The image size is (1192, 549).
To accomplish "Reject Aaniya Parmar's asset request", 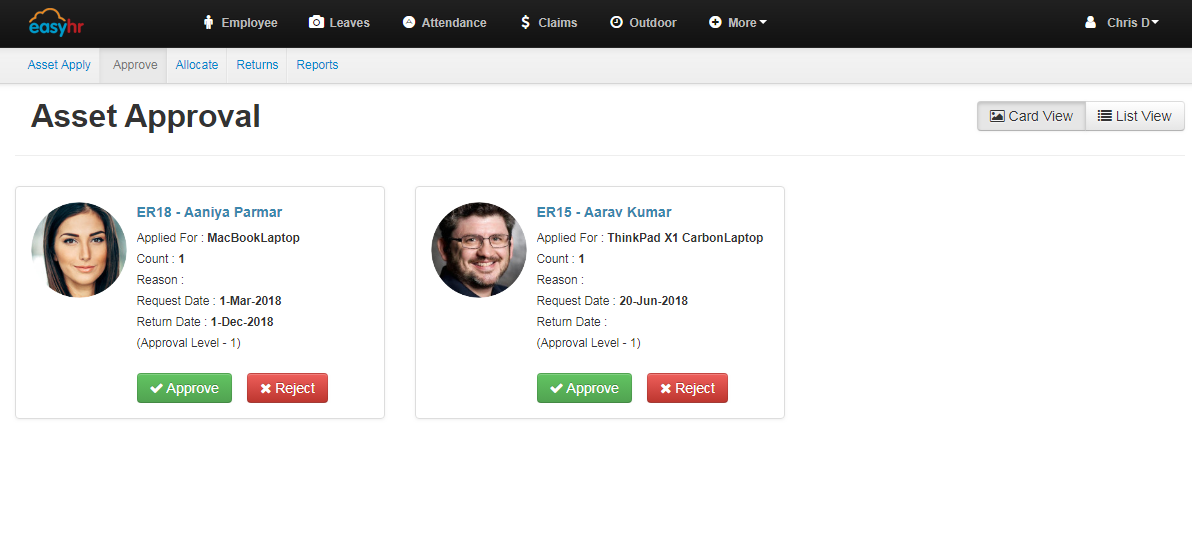I will [287, 388].
